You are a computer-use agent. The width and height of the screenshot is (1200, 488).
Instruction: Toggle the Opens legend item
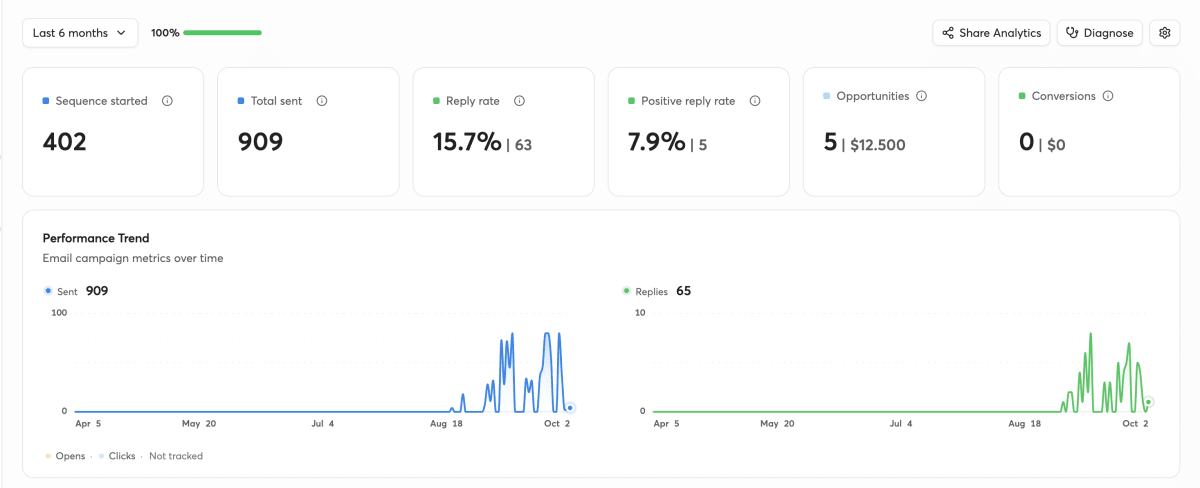pyautogui.click(x=65, y=456)
